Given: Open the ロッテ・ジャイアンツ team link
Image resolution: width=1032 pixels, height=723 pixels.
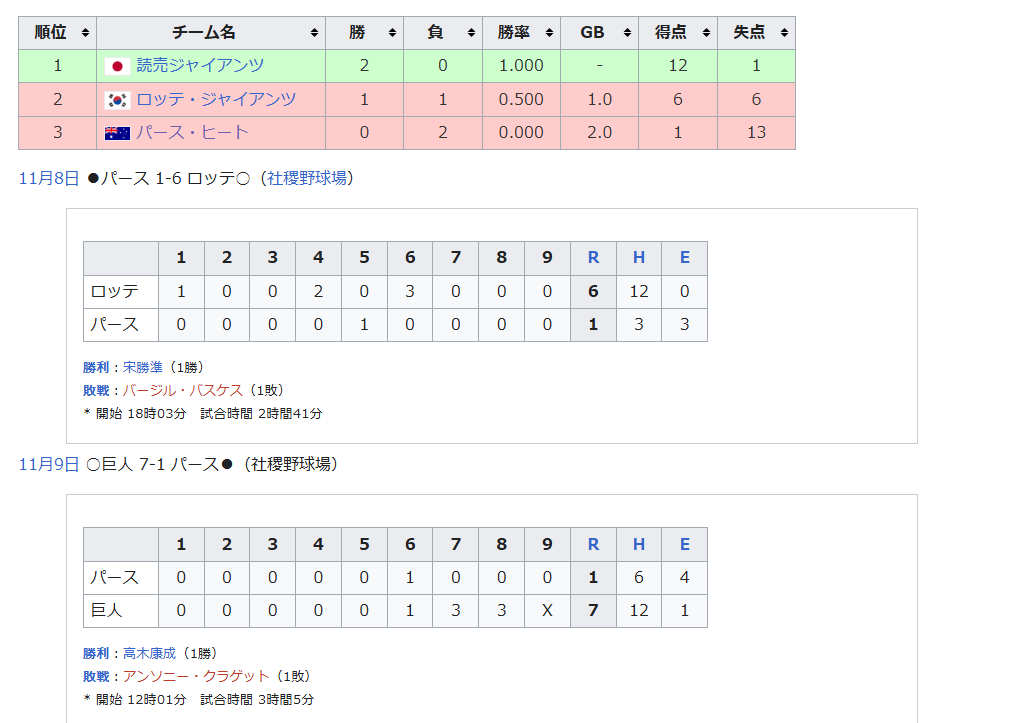Looking at the screenshot, I should (x=216, y=100).
